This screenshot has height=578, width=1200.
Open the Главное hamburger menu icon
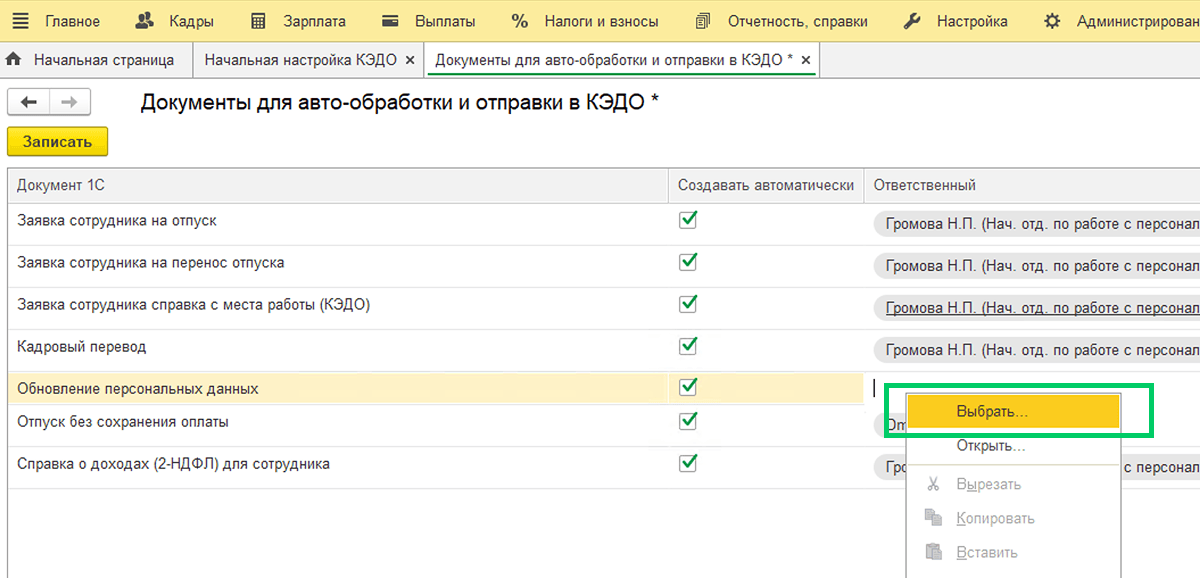click(x=20, y=20)
